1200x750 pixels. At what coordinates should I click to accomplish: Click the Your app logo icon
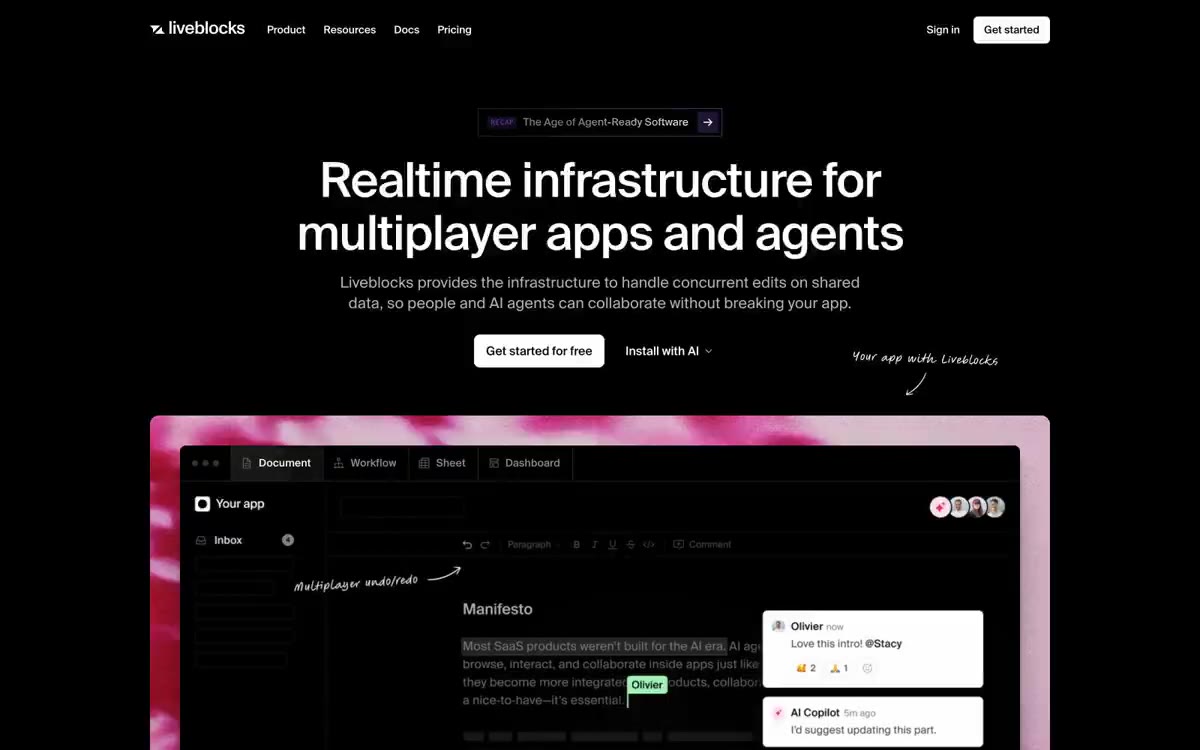click(202, 504)
